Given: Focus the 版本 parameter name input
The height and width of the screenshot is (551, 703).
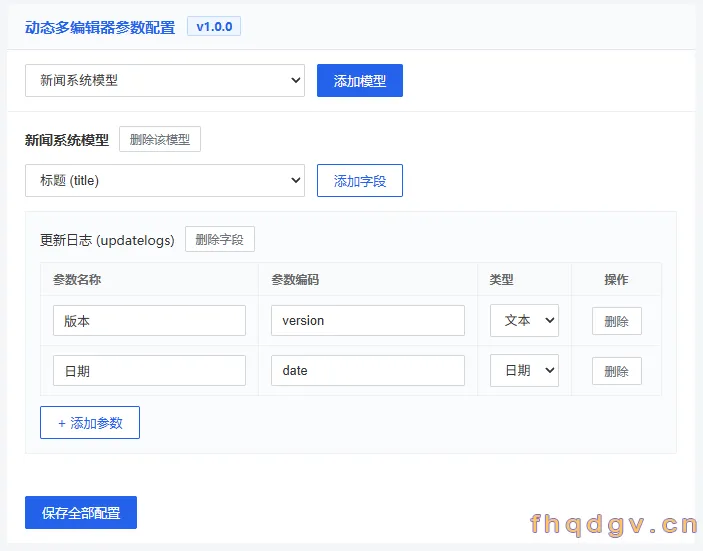Looking at the screenshot, I should (x=149, y=321).
